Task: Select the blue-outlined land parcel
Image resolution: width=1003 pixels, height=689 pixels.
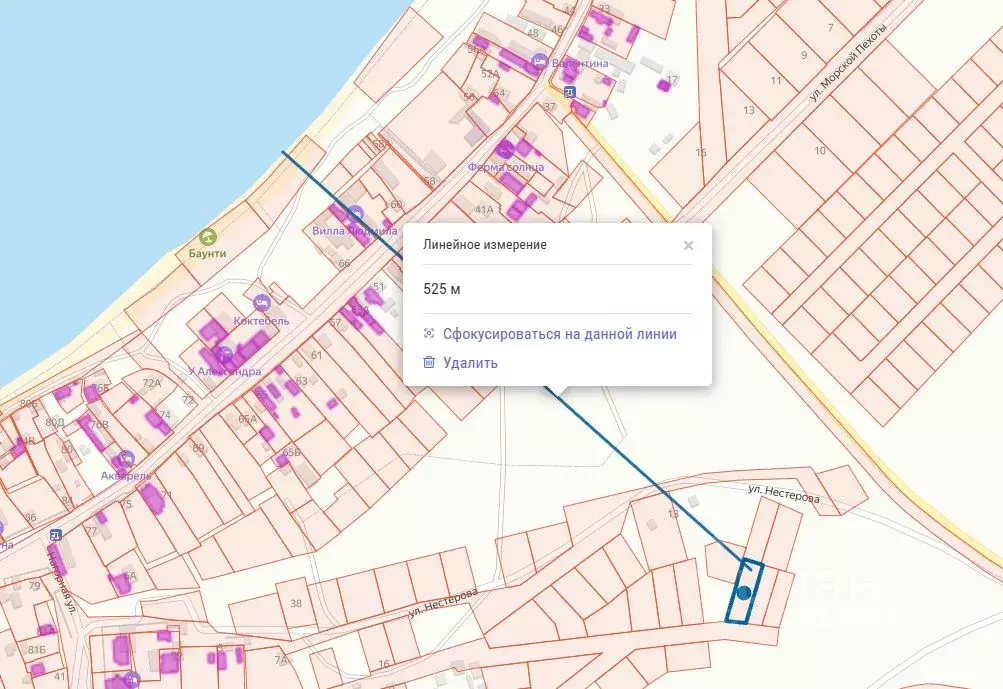Action: tap(744, 591)
